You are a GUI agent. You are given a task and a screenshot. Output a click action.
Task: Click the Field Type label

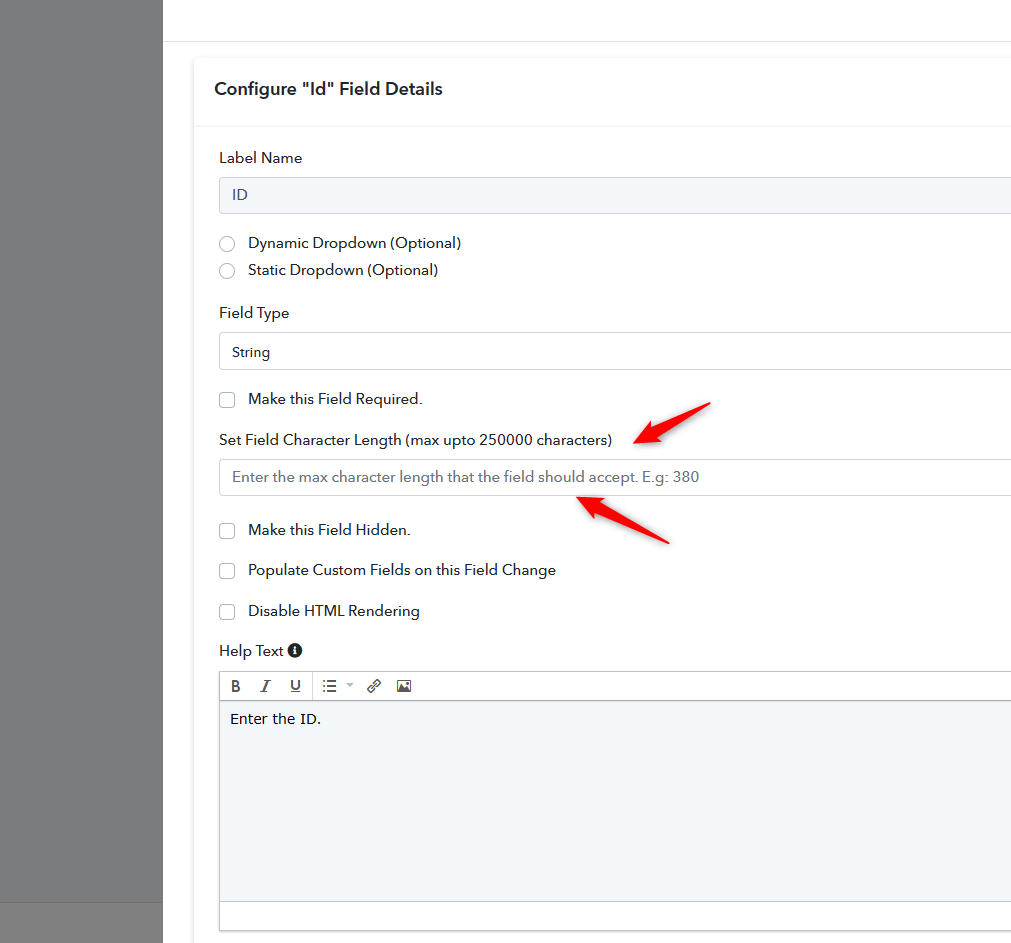tap(254, 313)
